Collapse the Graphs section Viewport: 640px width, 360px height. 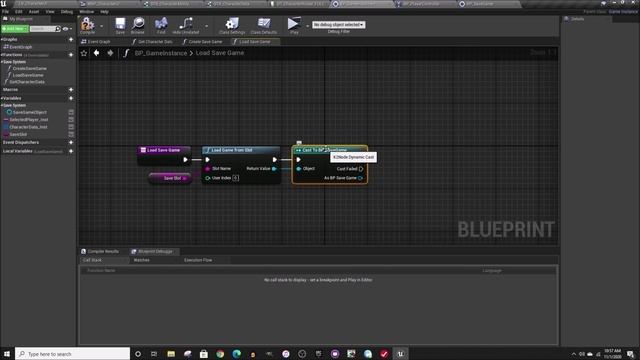pos(2,40)
